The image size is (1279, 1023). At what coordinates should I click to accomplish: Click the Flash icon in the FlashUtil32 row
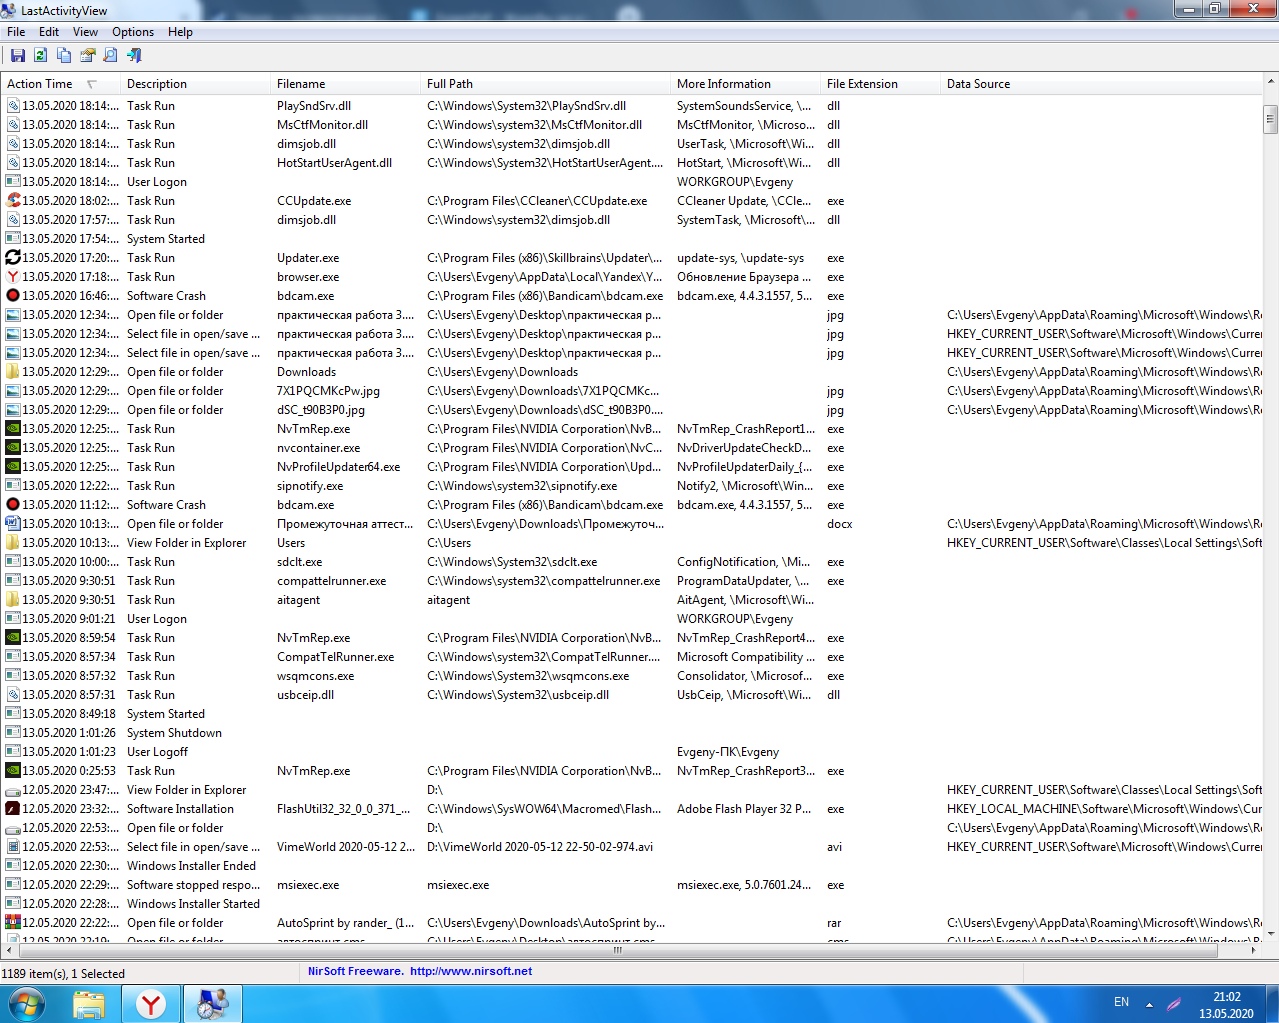tap(13, 809)
